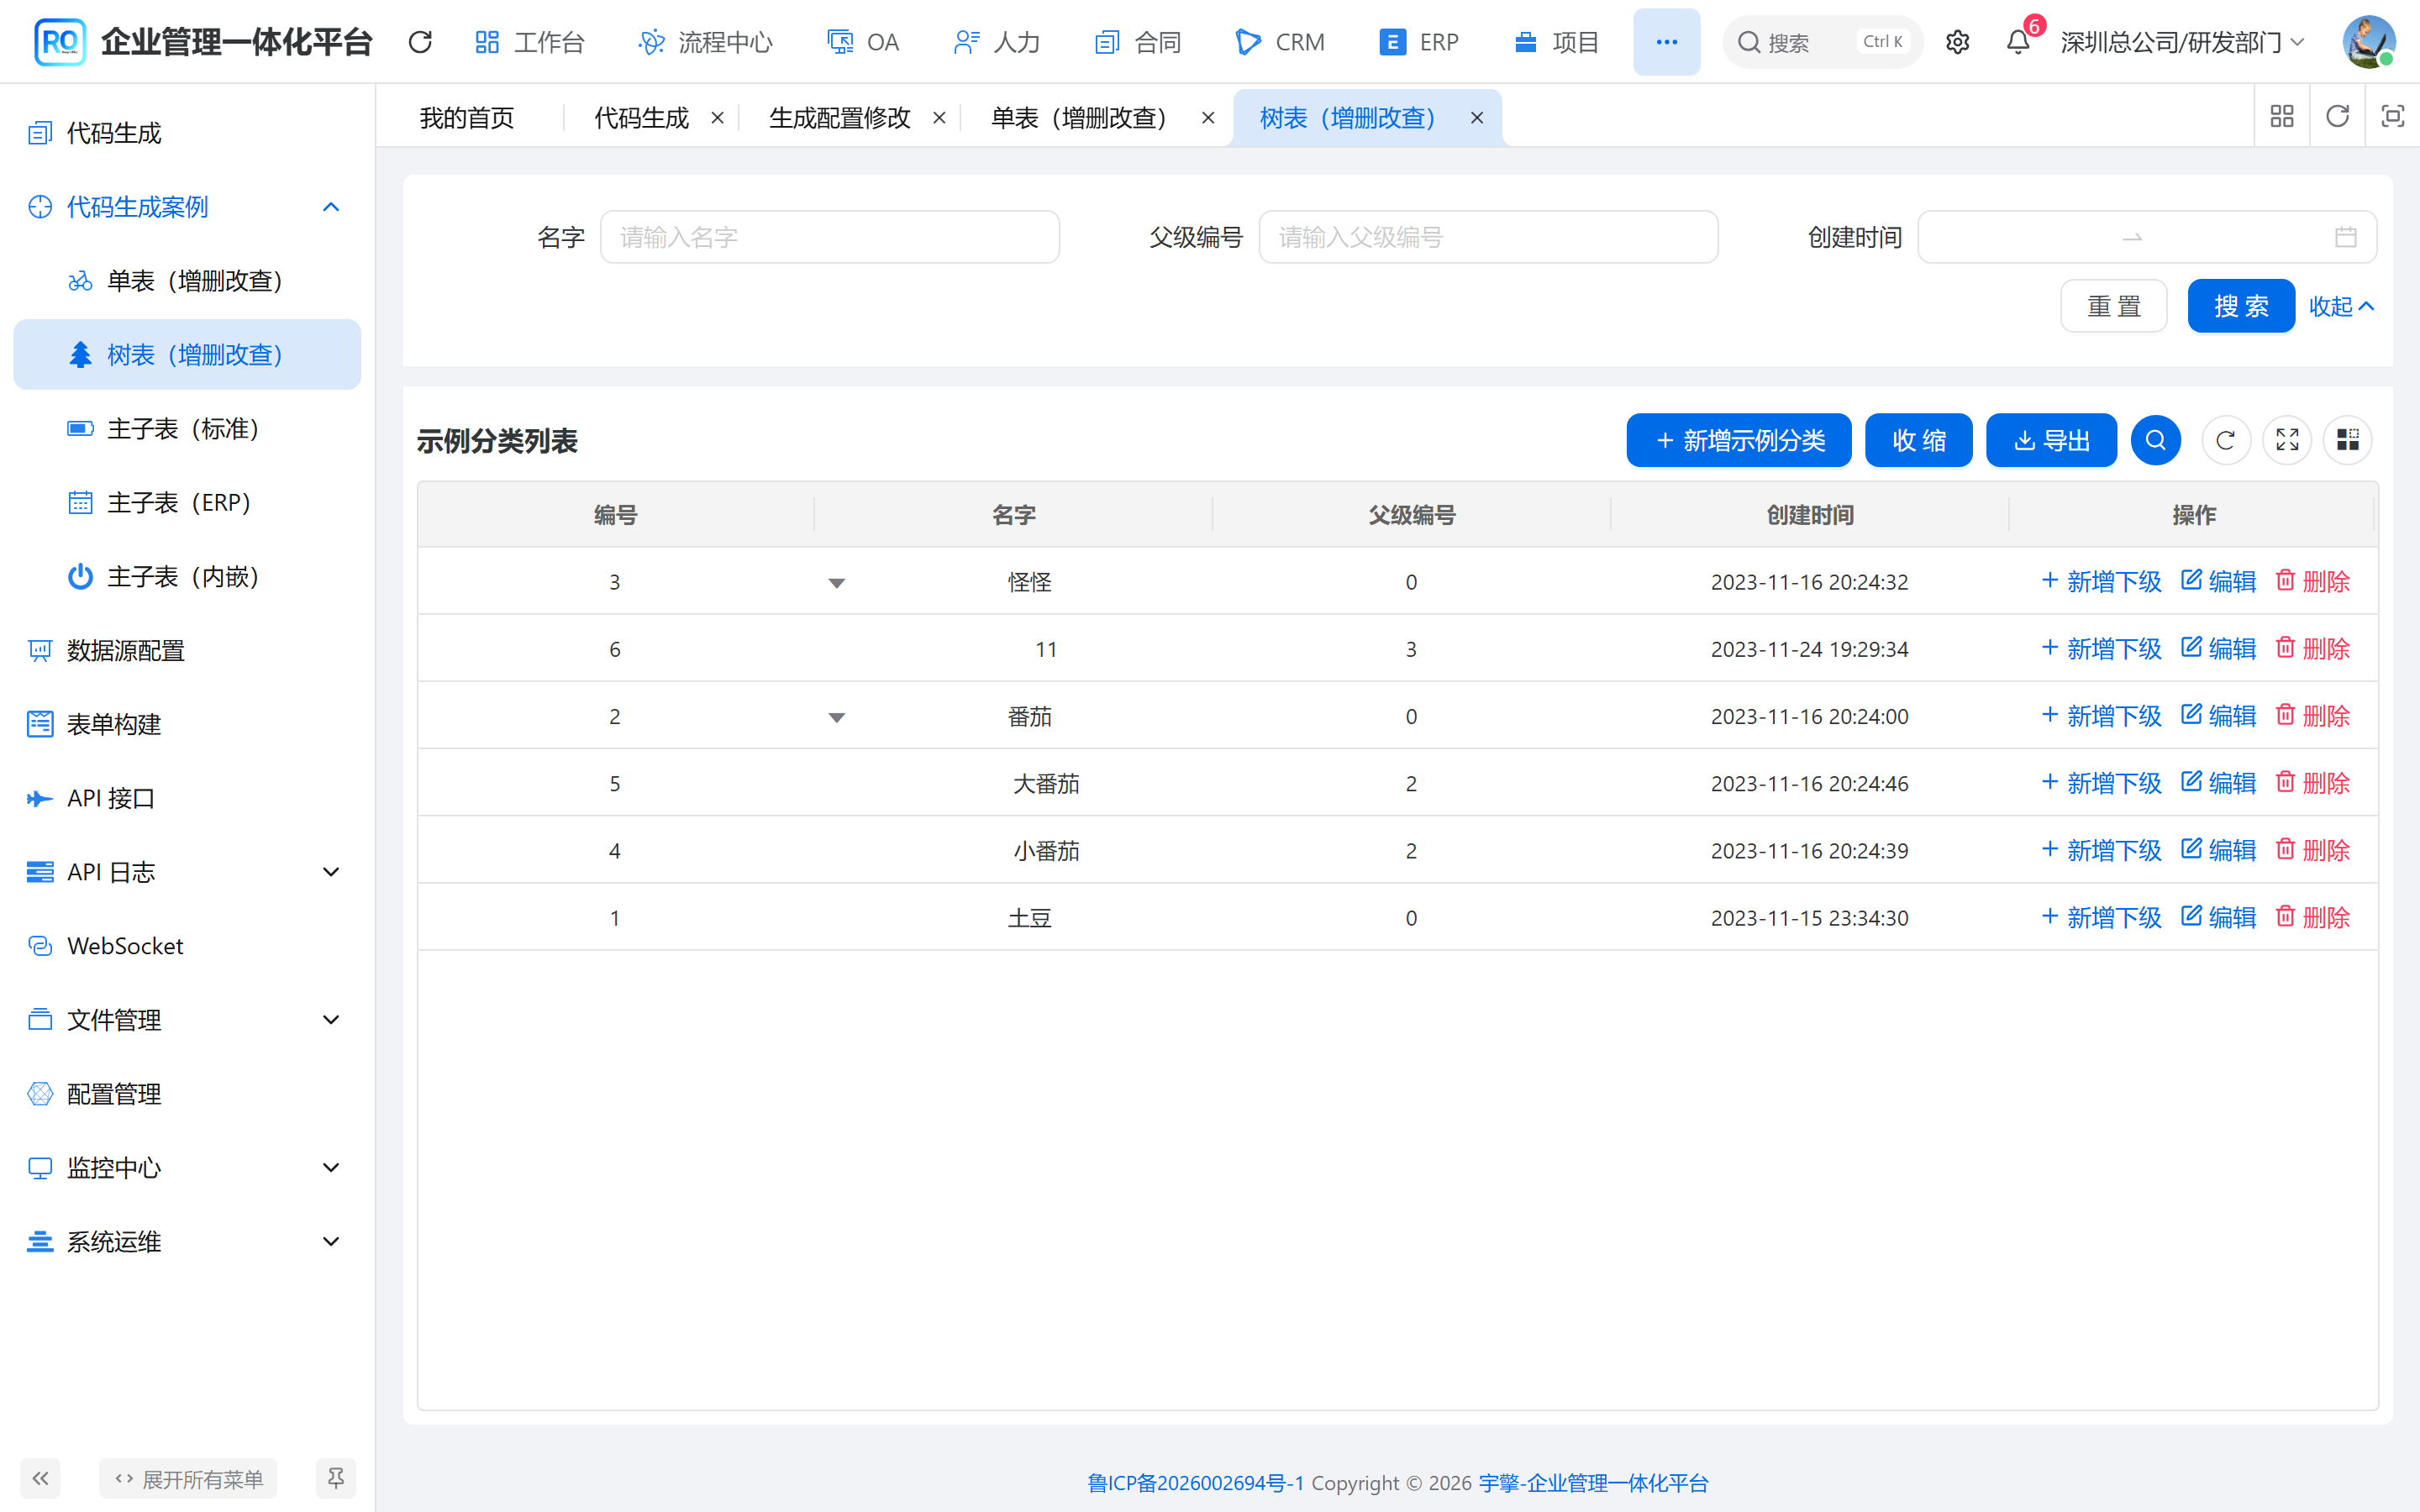Click 收起 to collapse search filters

pyautogui.click(x=2341, y=306)
